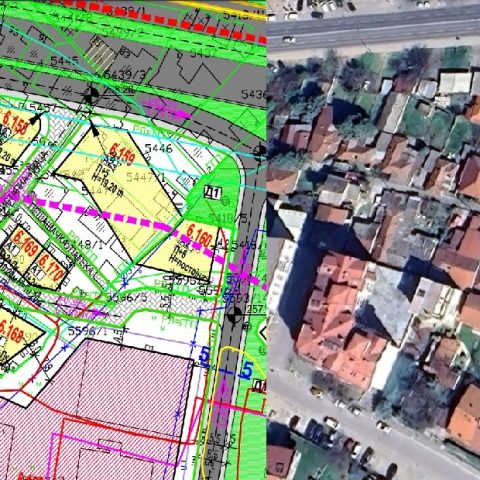Click cadastral number 5446 on the plan
480x480 pixels.
[158, 148]
